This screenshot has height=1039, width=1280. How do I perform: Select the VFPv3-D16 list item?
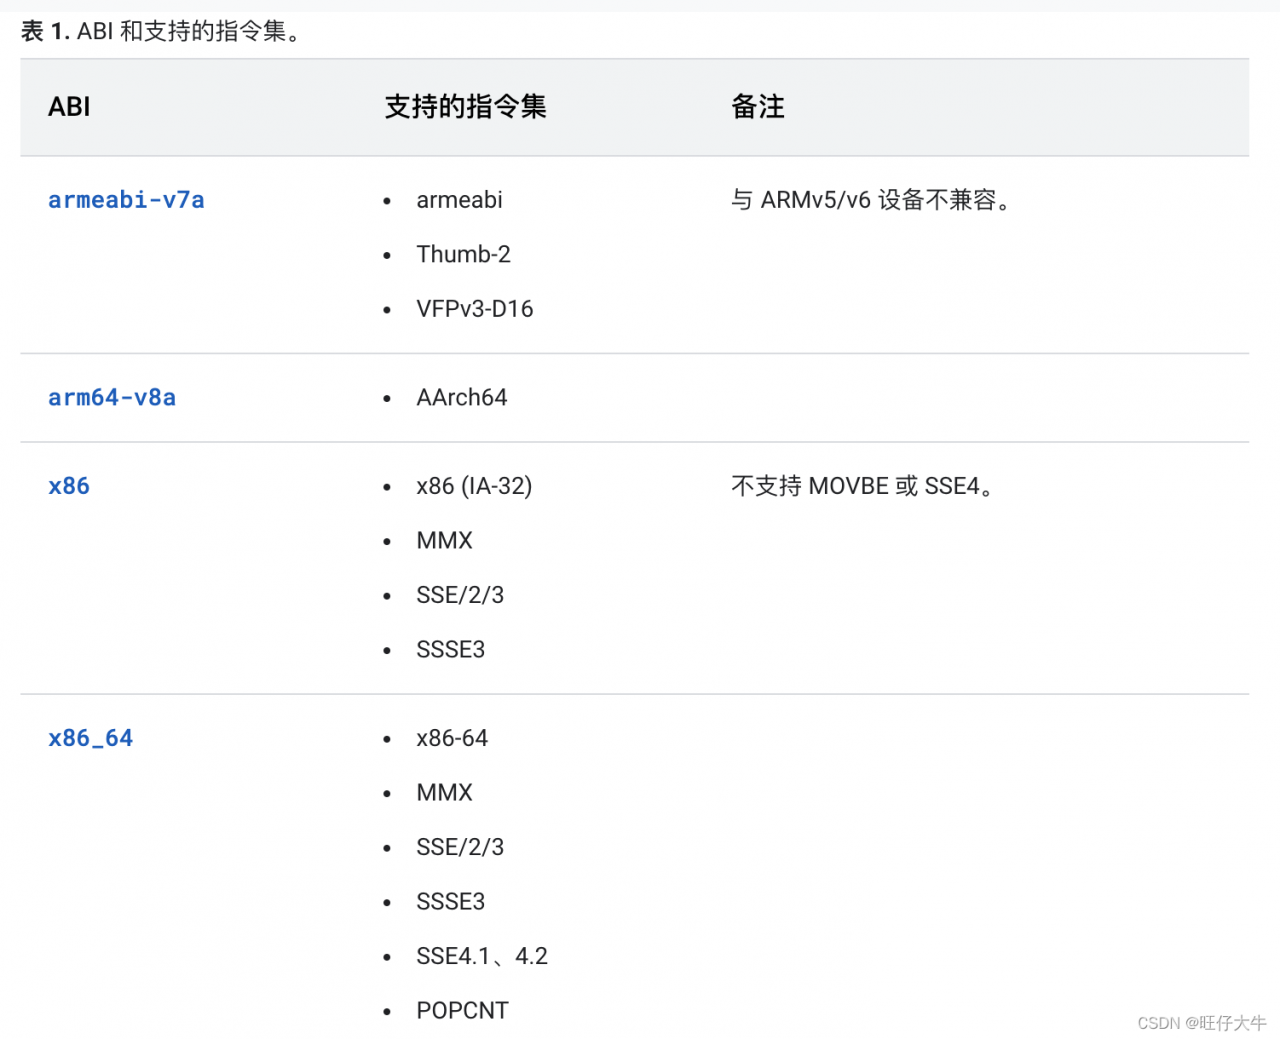pyautogui.click(x=475, y=308)
